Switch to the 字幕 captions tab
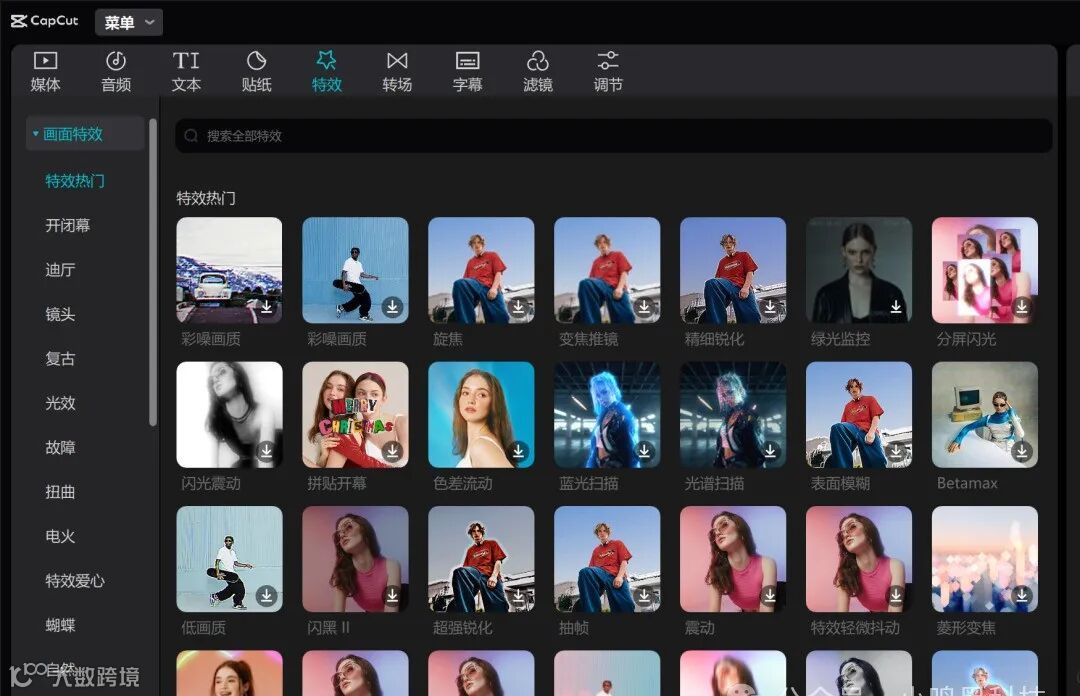The image size is (1080, 696). tap(467, 72)
